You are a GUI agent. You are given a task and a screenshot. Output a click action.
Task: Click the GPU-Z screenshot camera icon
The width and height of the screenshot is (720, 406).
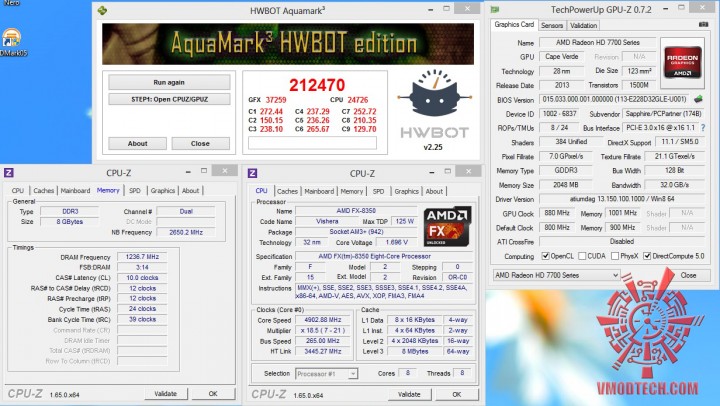point(703,24)
